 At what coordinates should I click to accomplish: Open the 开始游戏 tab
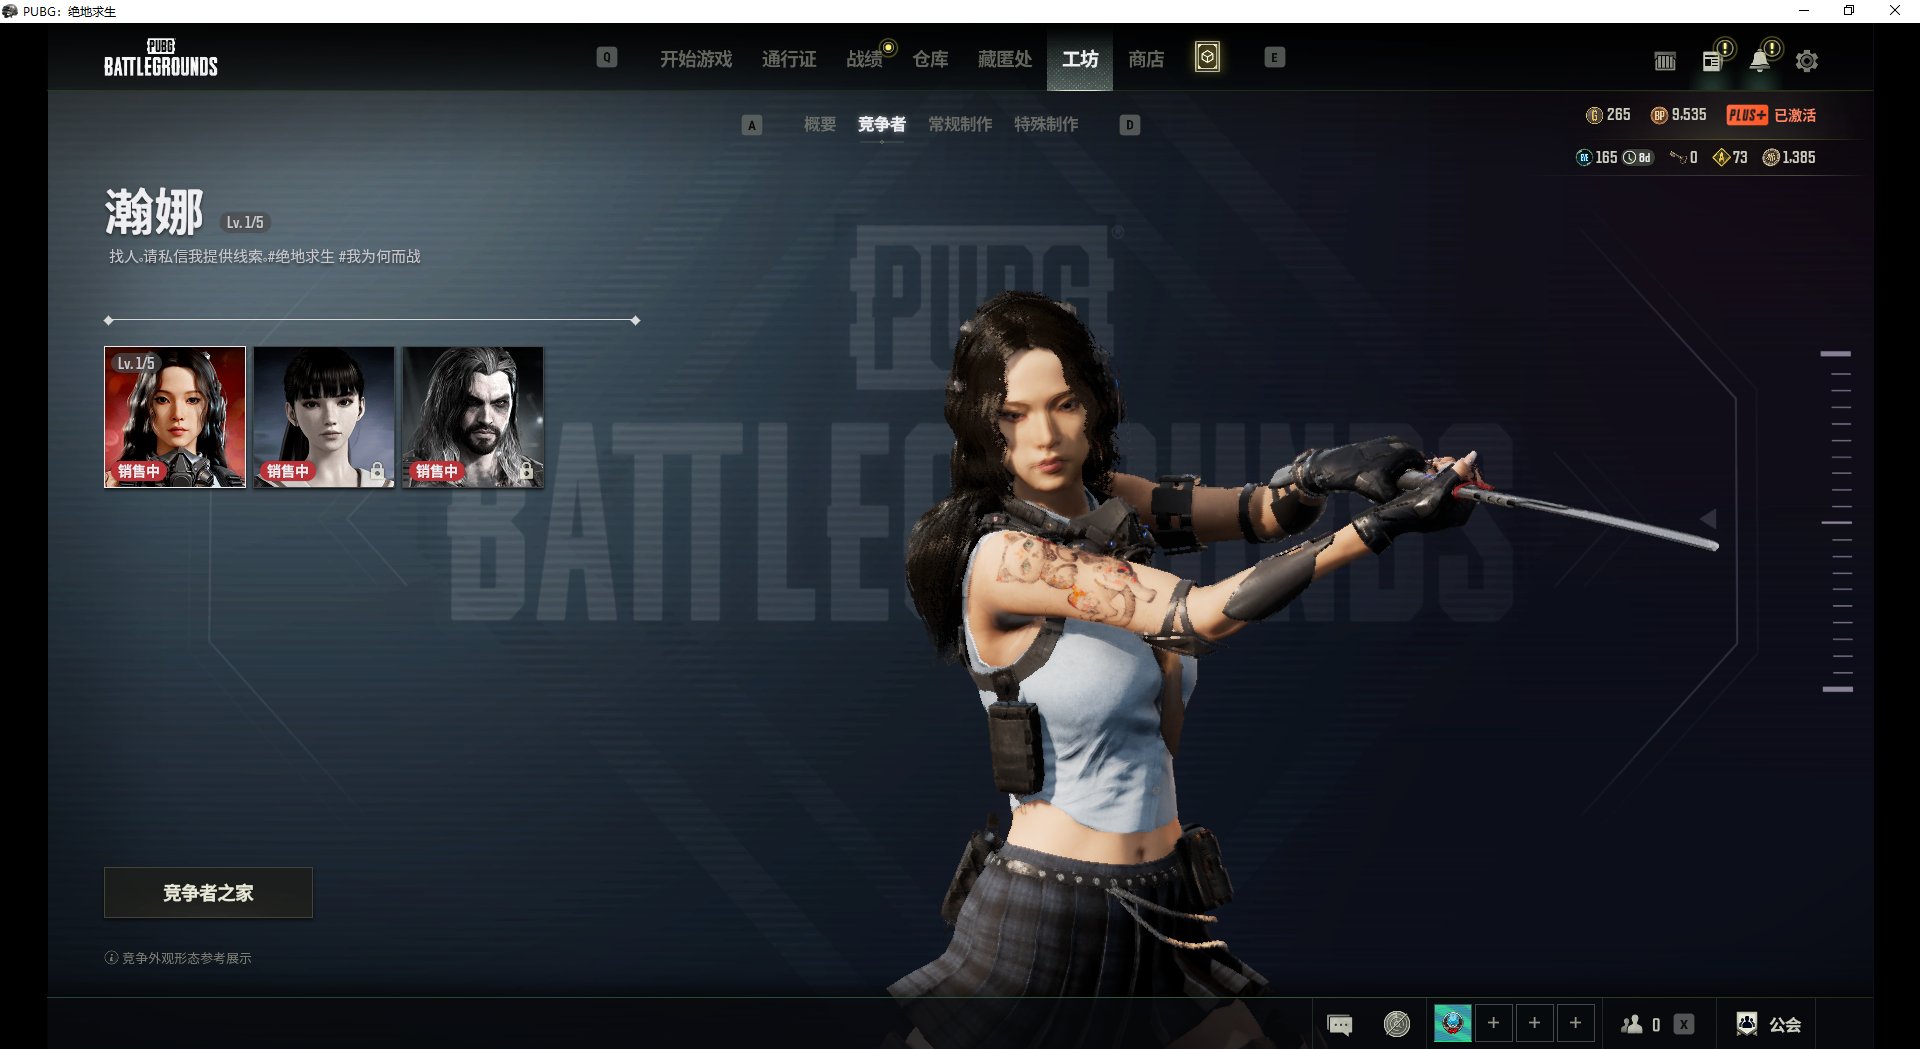(696, 59)
